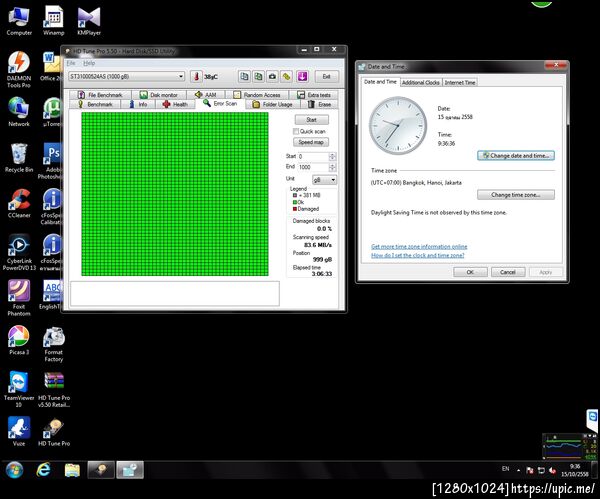Switch to the Benchmark tab
Screen dimensions: 600x499
pos(95,104)
